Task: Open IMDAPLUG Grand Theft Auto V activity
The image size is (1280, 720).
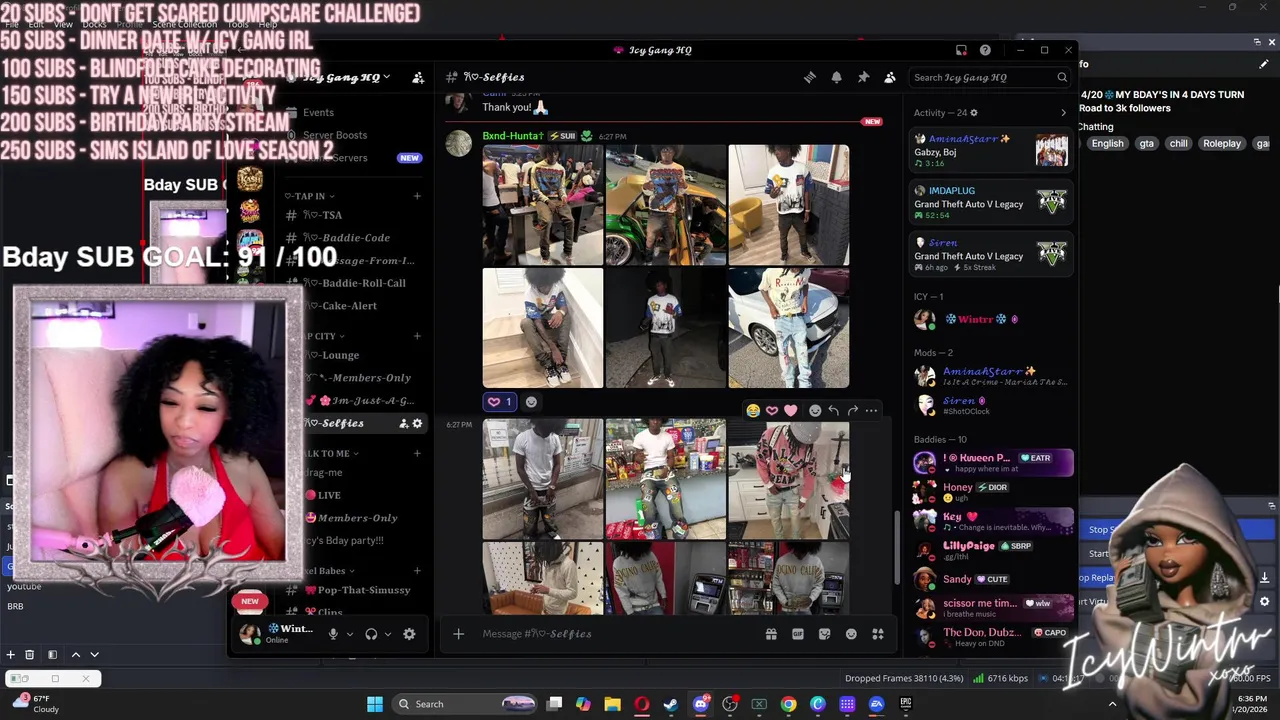Action: (992, 203)
